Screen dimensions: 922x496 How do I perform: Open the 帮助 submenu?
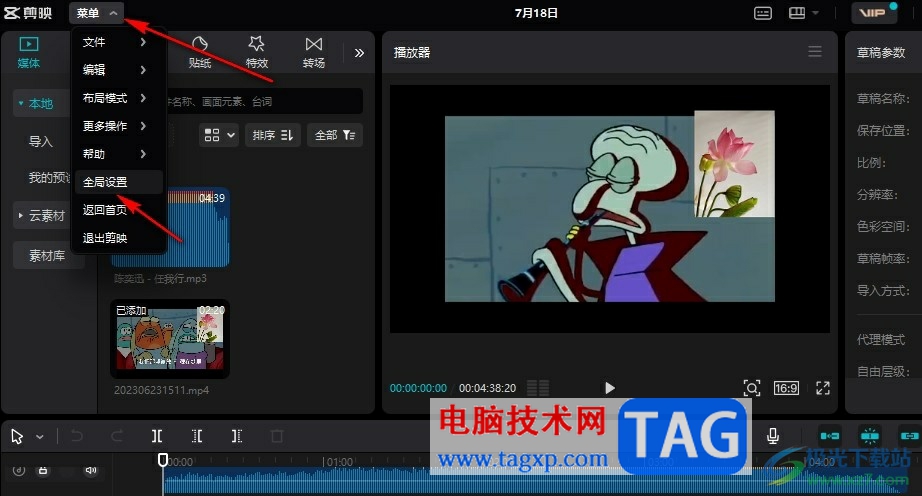(x=118, y=154)
